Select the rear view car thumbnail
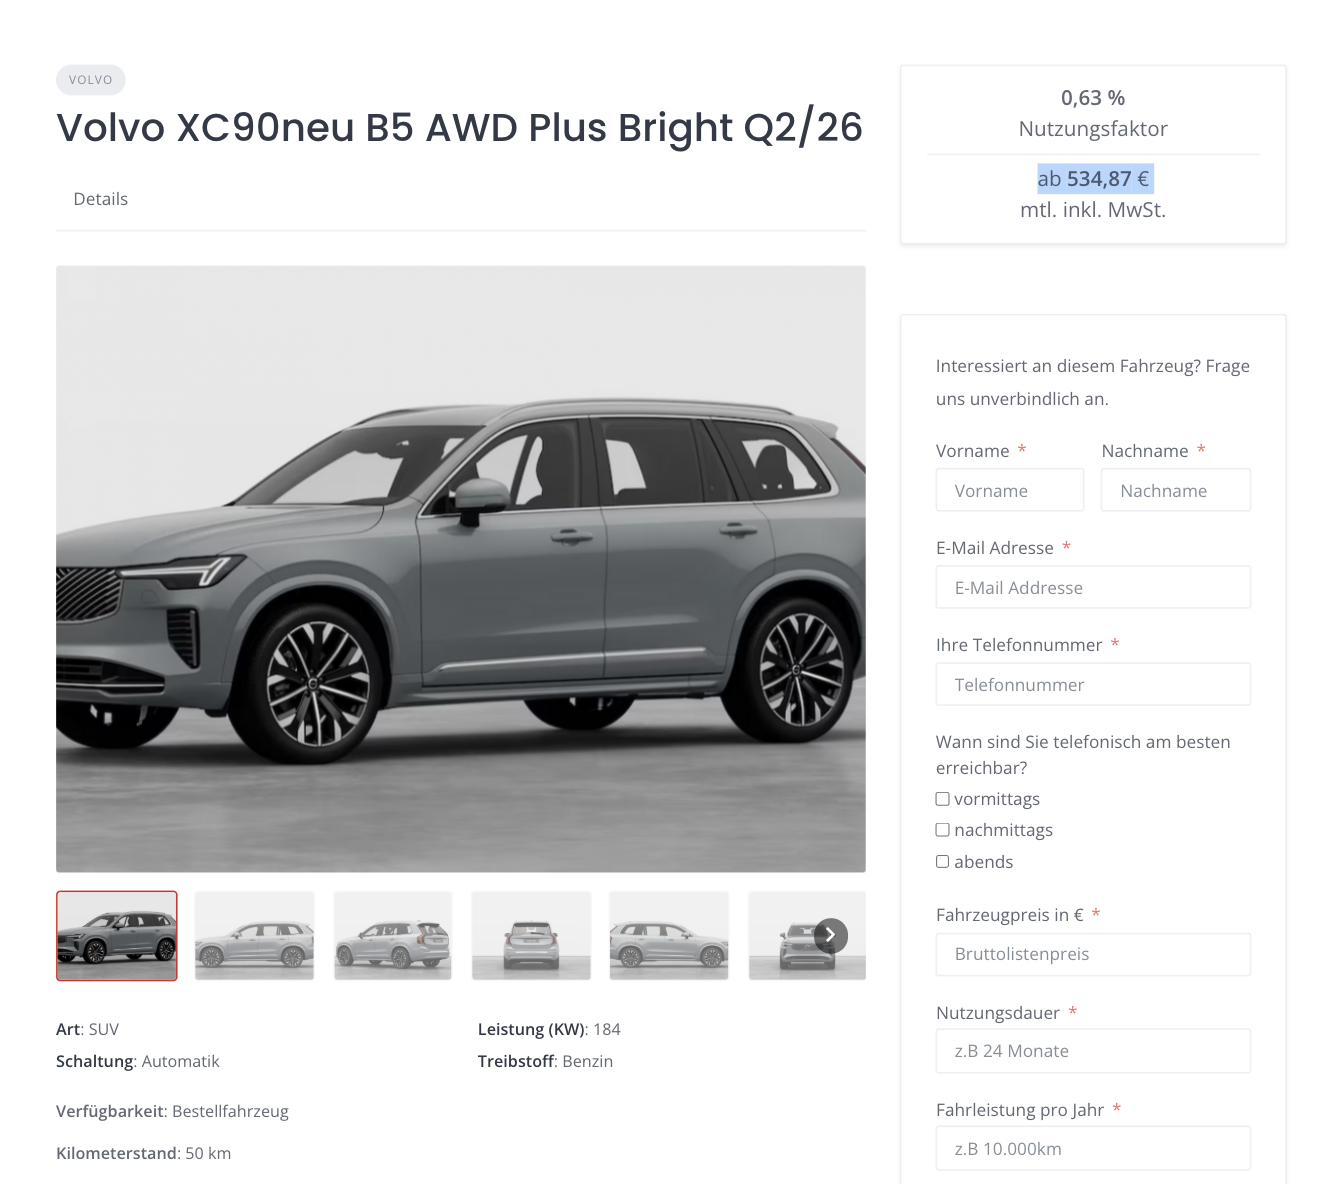Image resolution: width=1342 pixels, height=1184 pixels. 531,936
